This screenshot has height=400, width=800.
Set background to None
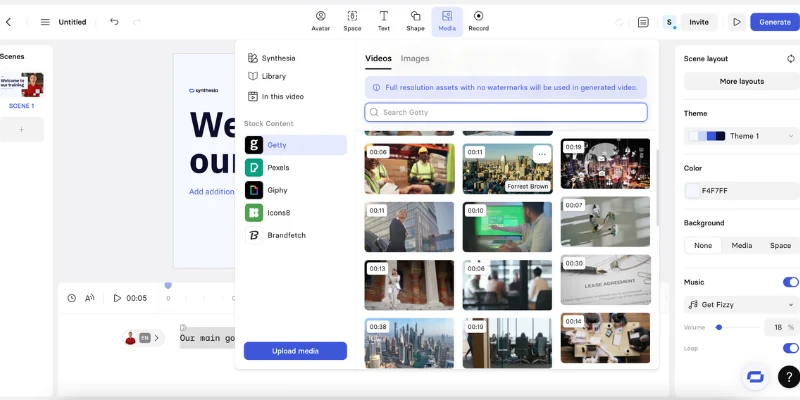click(x=703, y=245)
